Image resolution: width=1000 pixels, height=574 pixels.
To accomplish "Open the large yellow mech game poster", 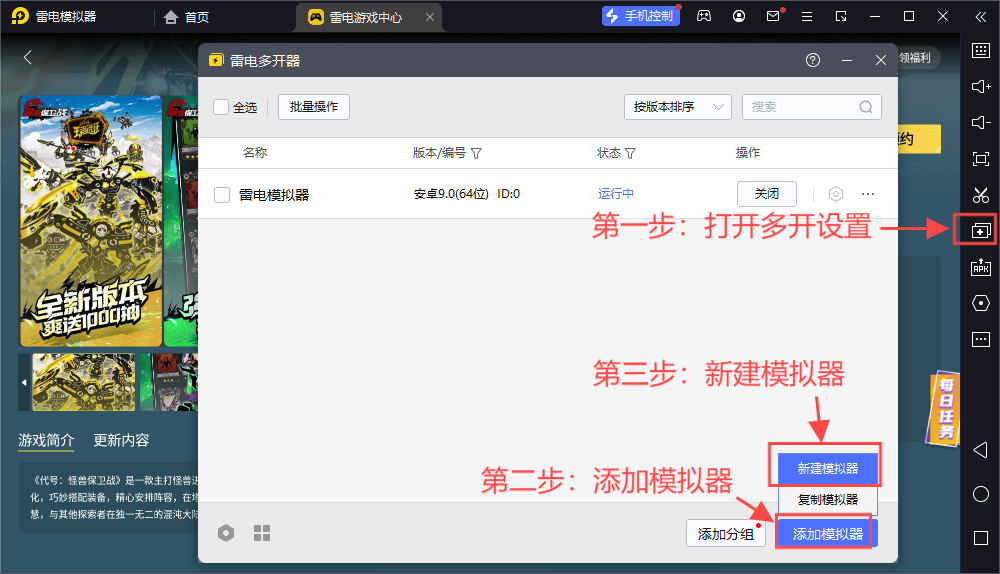I will pos(91,221).
